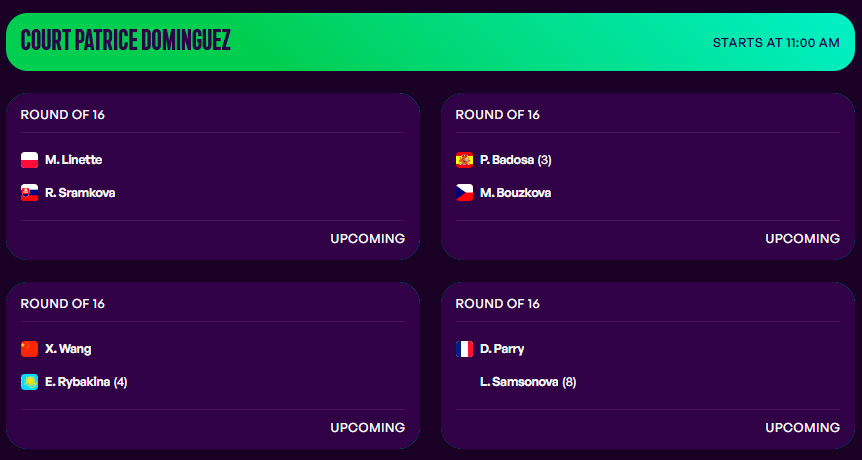The image size is (862, 460).
Task: Select M. Bouzkova player name
Action: (515, 193)
